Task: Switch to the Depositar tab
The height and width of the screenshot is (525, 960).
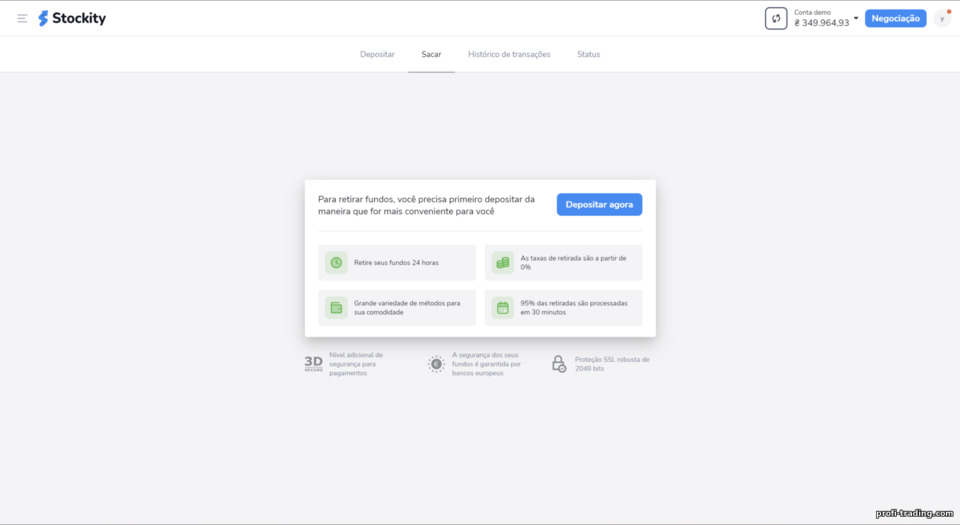Action: [377, 54]
